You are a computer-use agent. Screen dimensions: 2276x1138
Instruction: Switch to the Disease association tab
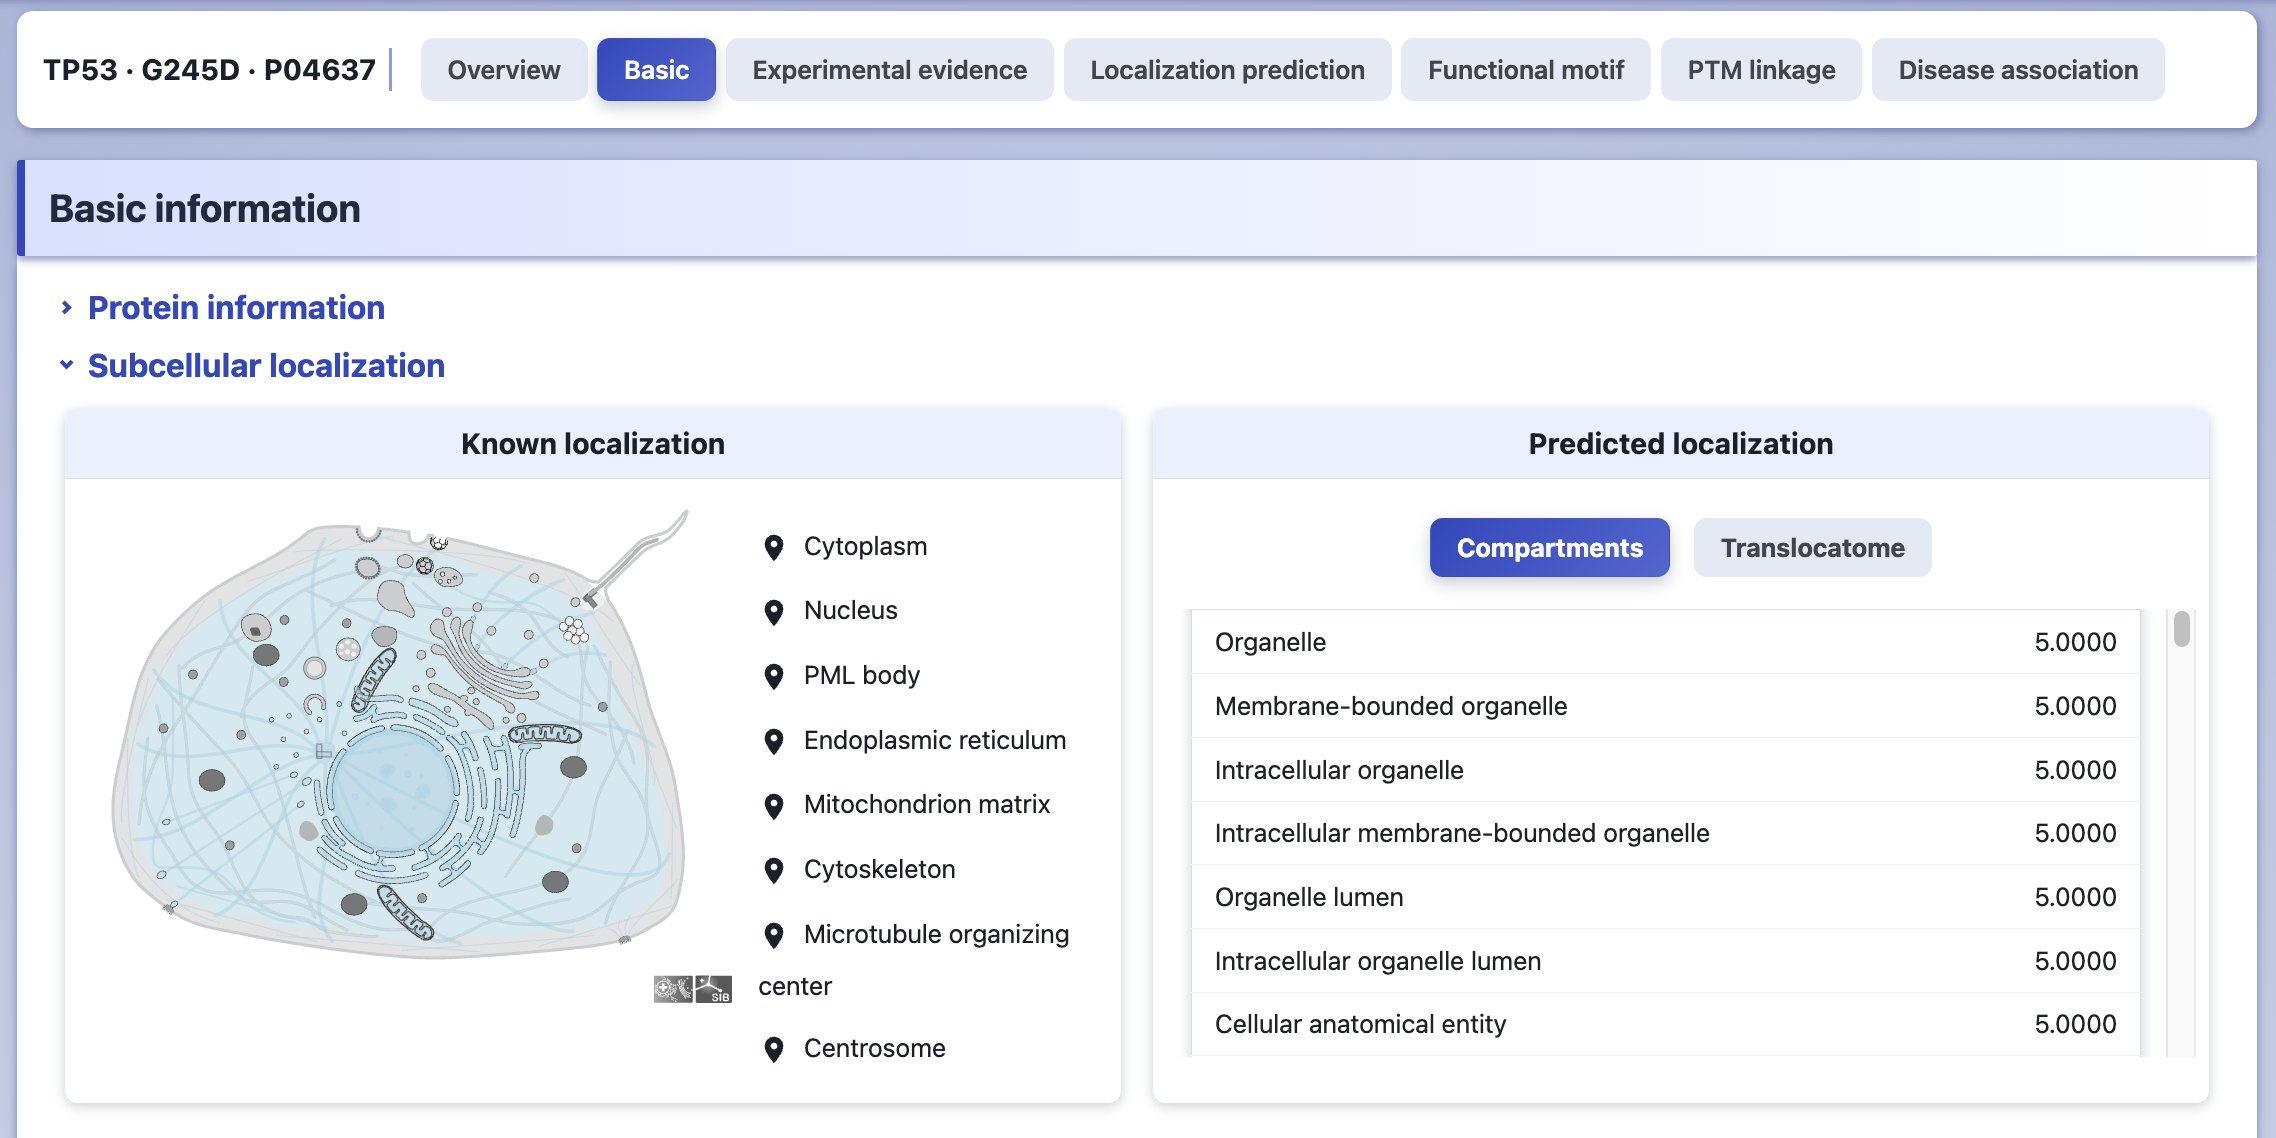click(x=2018, y=70)
